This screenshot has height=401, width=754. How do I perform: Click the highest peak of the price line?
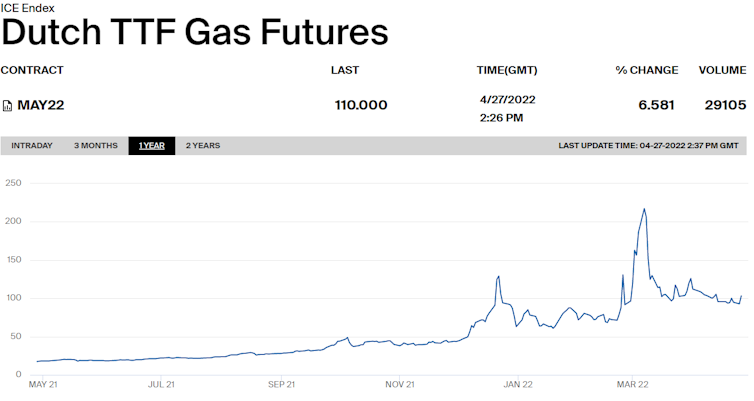coord(644,209)
